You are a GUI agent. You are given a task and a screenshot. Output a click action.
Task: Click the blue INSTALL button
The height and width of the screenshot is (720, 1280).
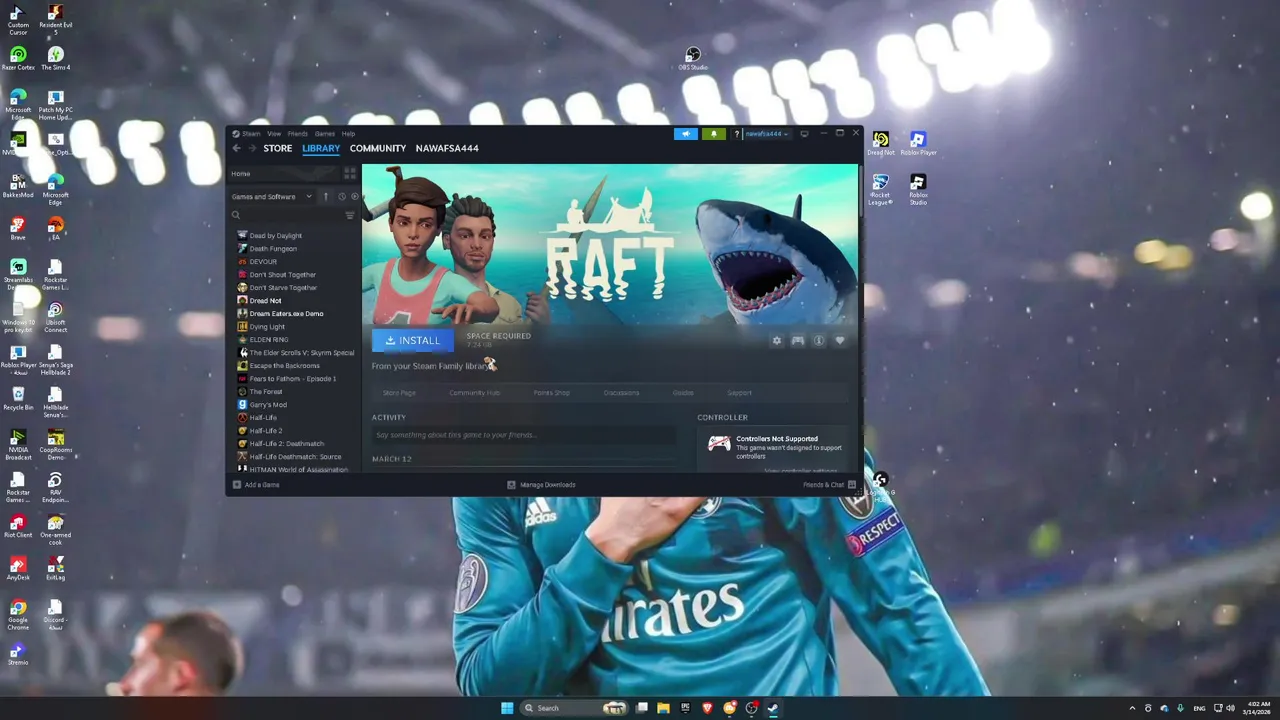(413, 341)
